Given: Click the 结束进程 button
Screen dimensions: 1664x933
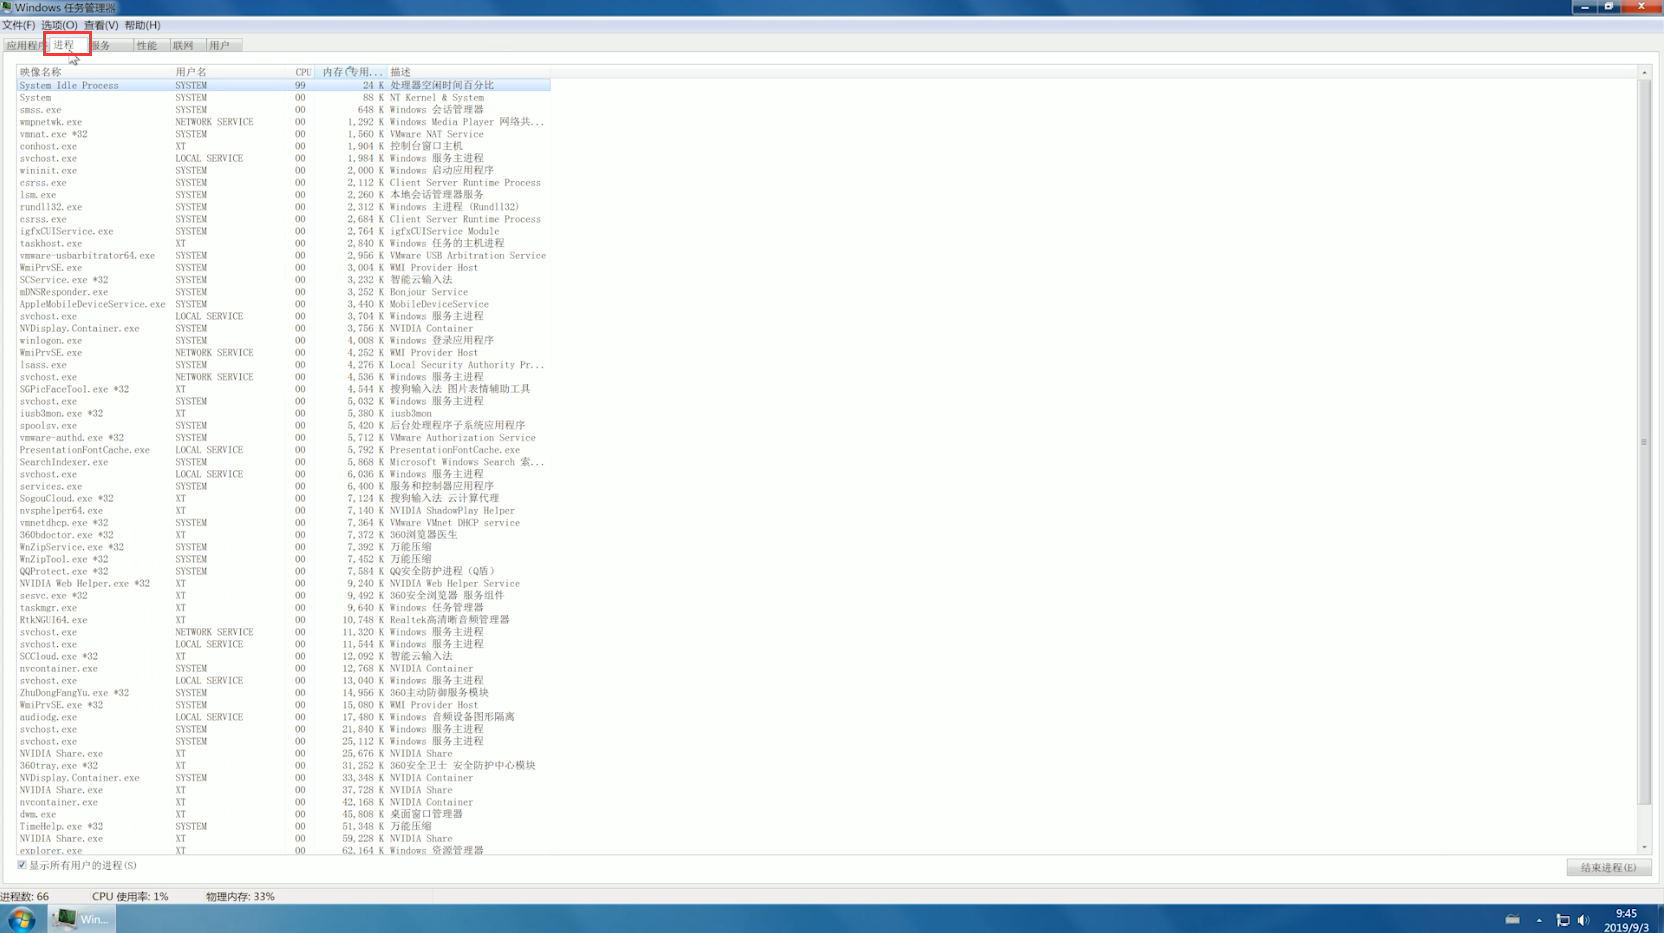Looking at the screenshot, I should [x=1608, y=867].
